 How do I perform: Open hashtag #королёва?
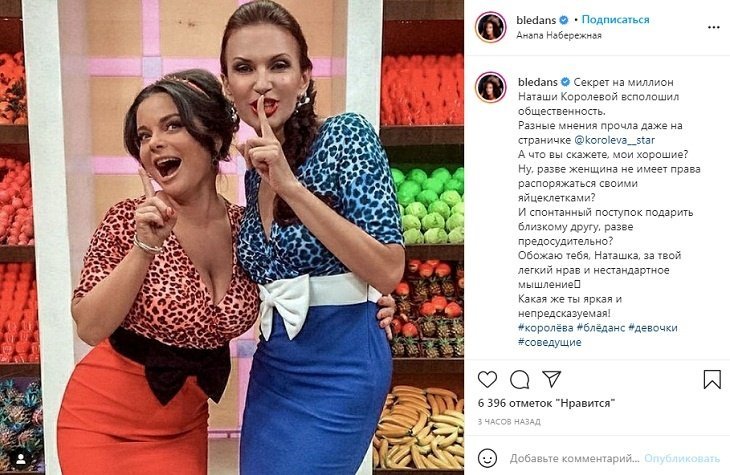coord(546,328)
